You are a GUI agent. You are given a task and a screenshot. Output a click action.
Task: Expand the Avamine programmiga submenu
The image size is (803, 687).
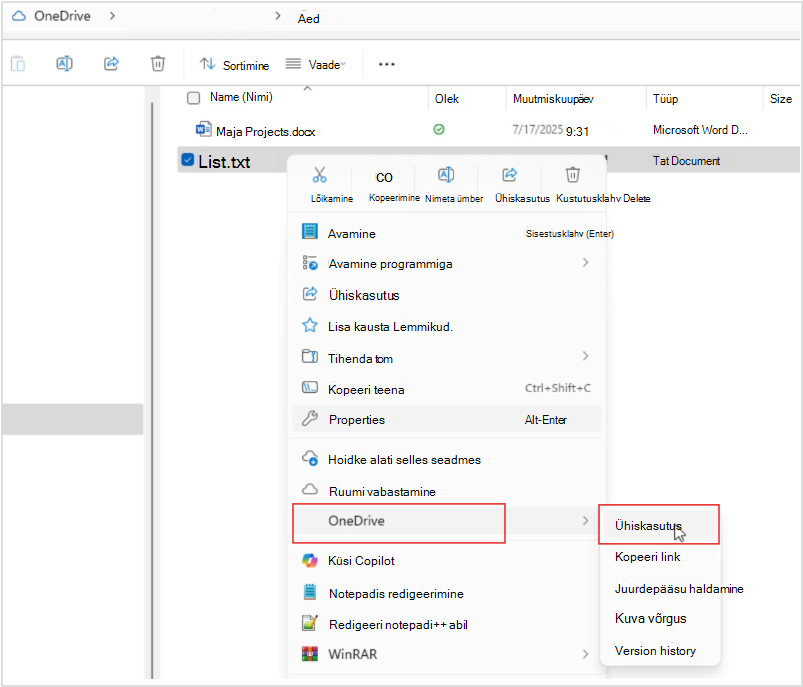click(x=446, y=263)
